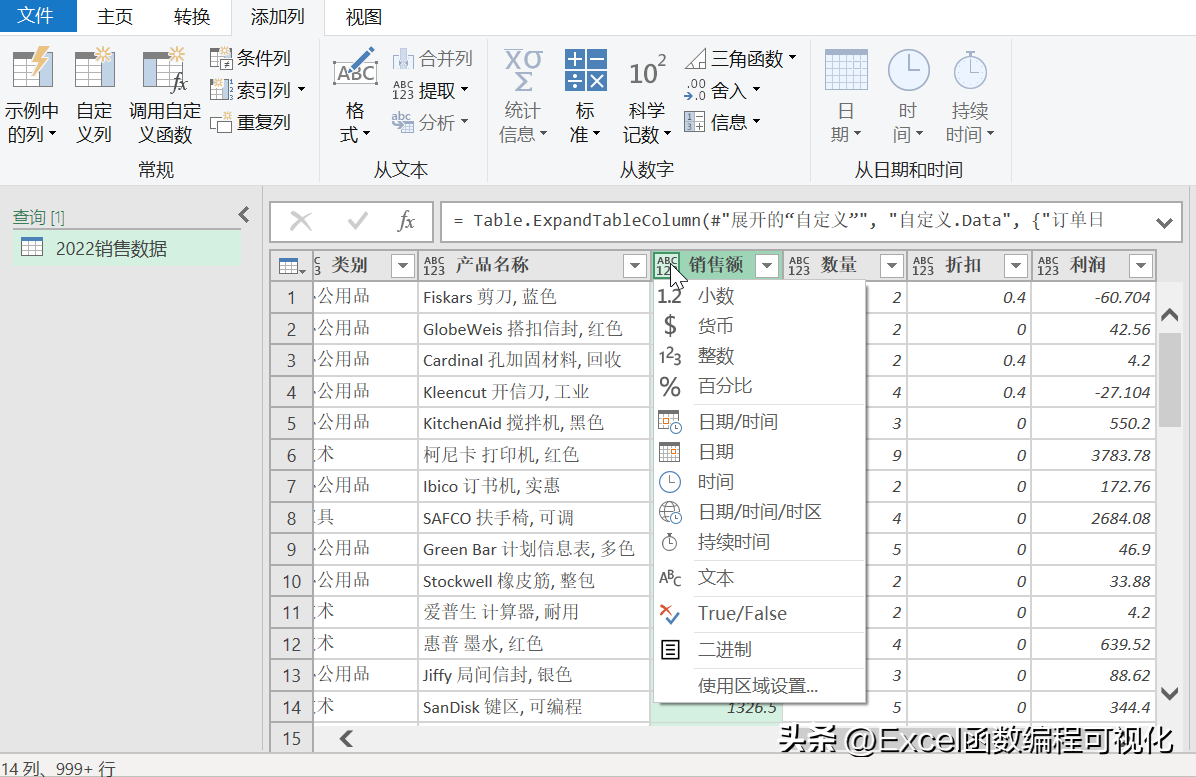This screenshot has height=777, width=1196.
Task: Open the 持续时间 duration tool
Action: click(970, 95)
